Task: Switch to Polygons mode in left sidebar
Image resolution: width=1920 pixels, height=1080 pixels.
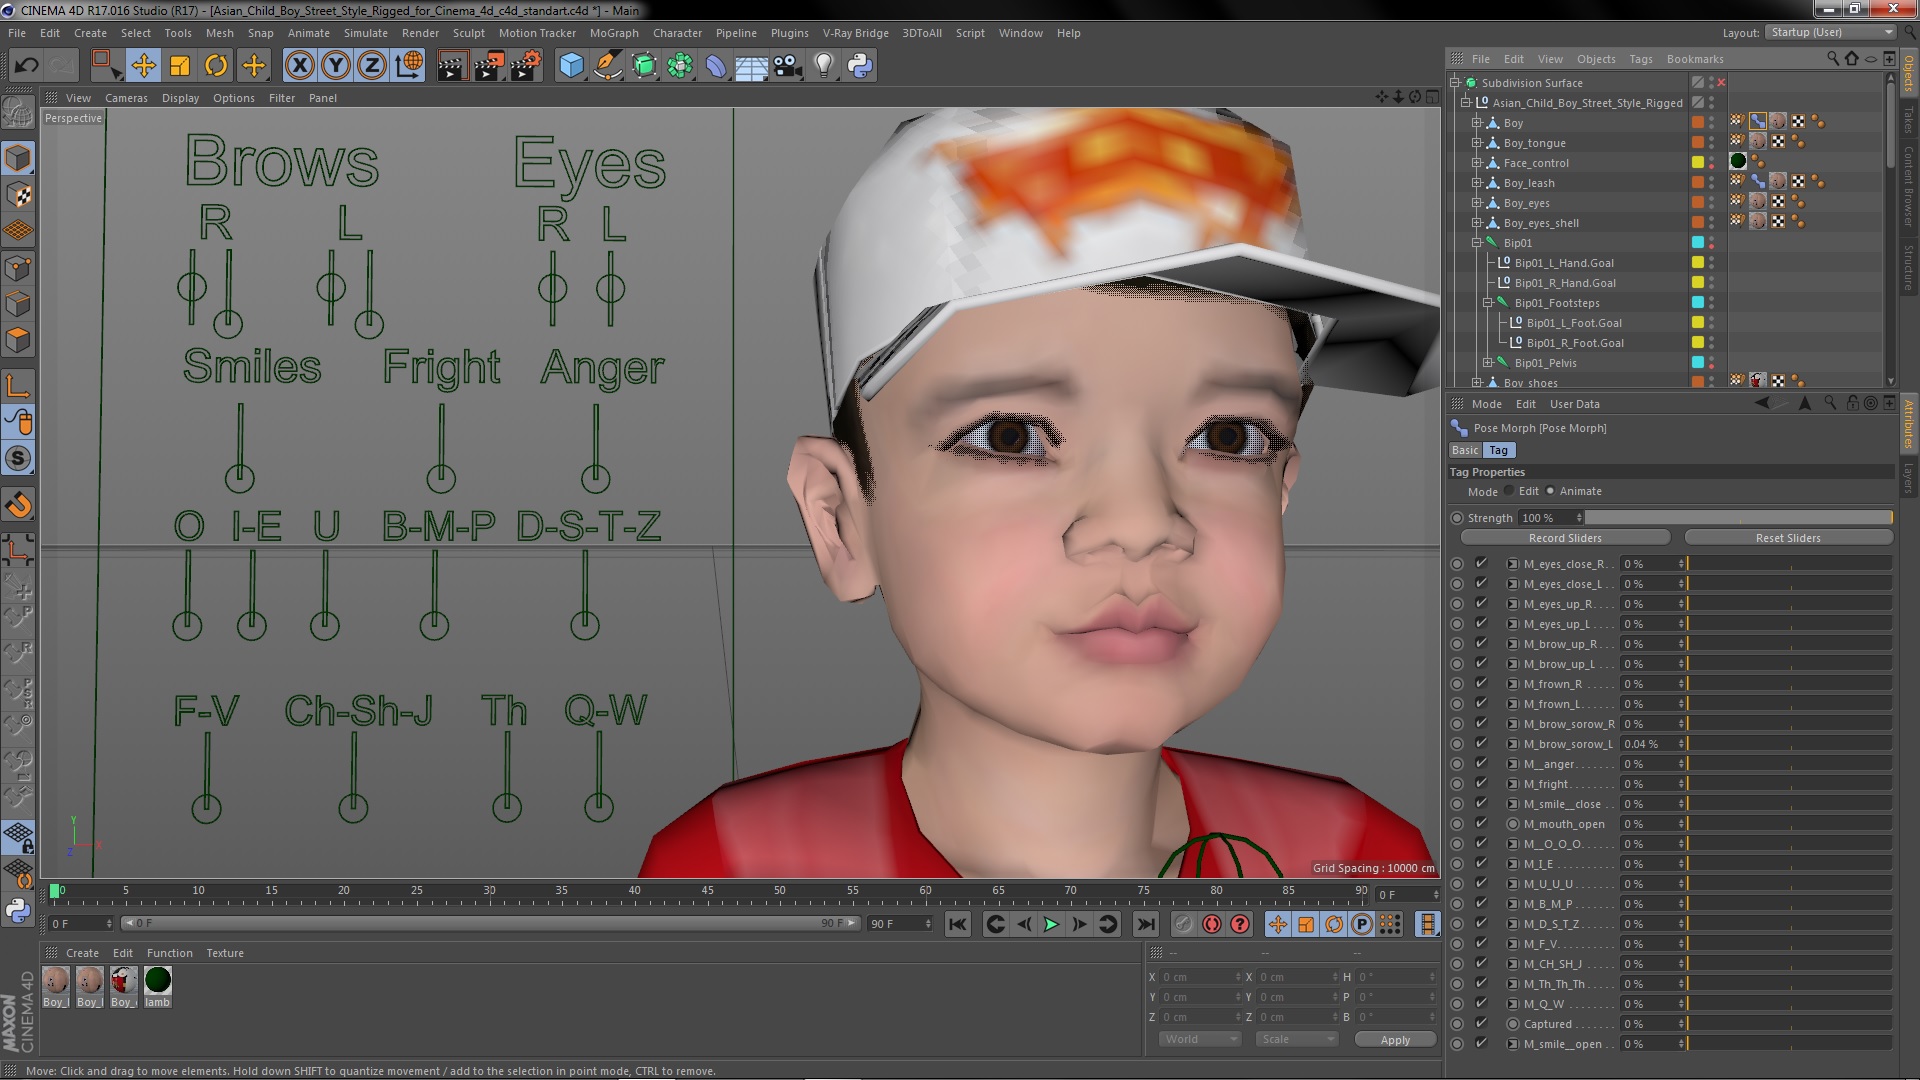Action: (x=18, y=340)
